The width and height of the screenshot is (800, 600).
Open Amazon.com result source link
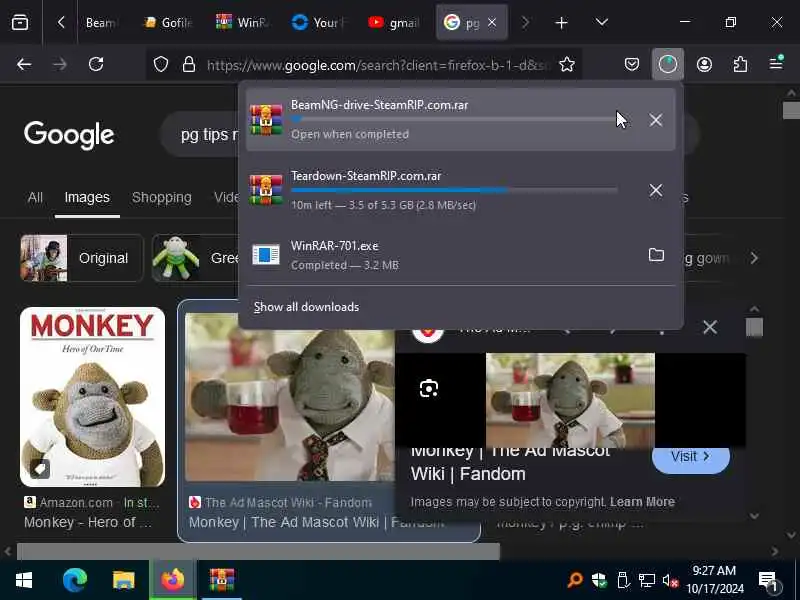92,503
